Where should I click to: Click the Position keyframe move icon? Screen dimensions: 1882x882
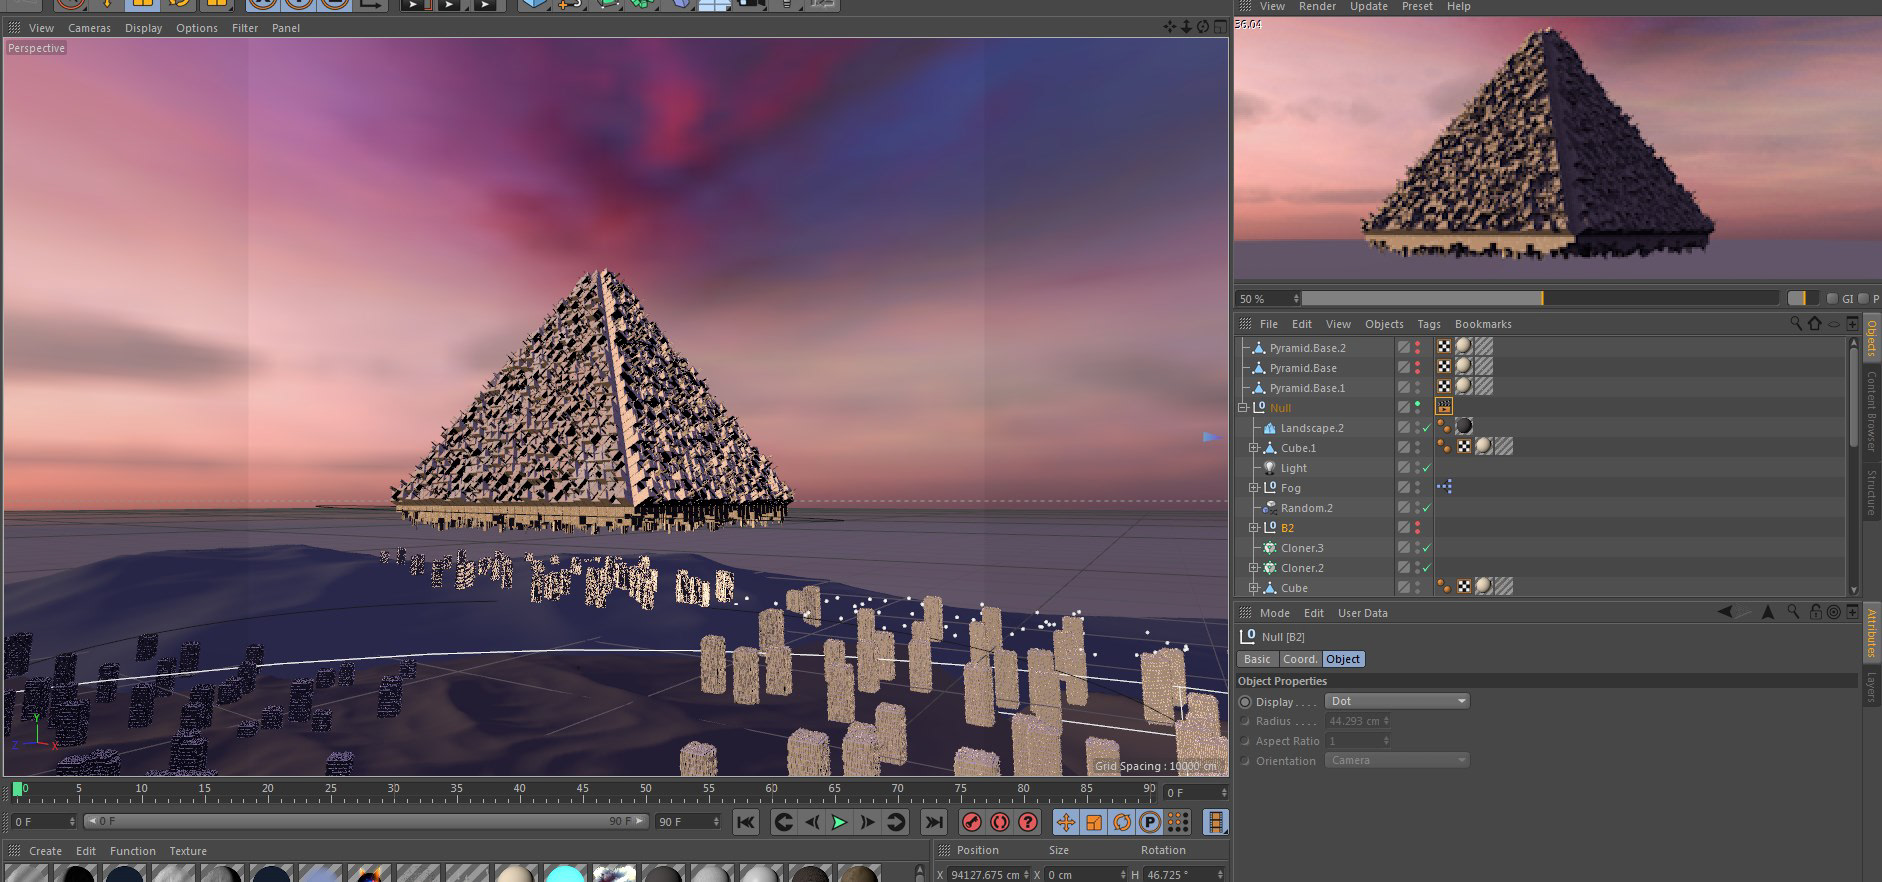click(1066, 822)
